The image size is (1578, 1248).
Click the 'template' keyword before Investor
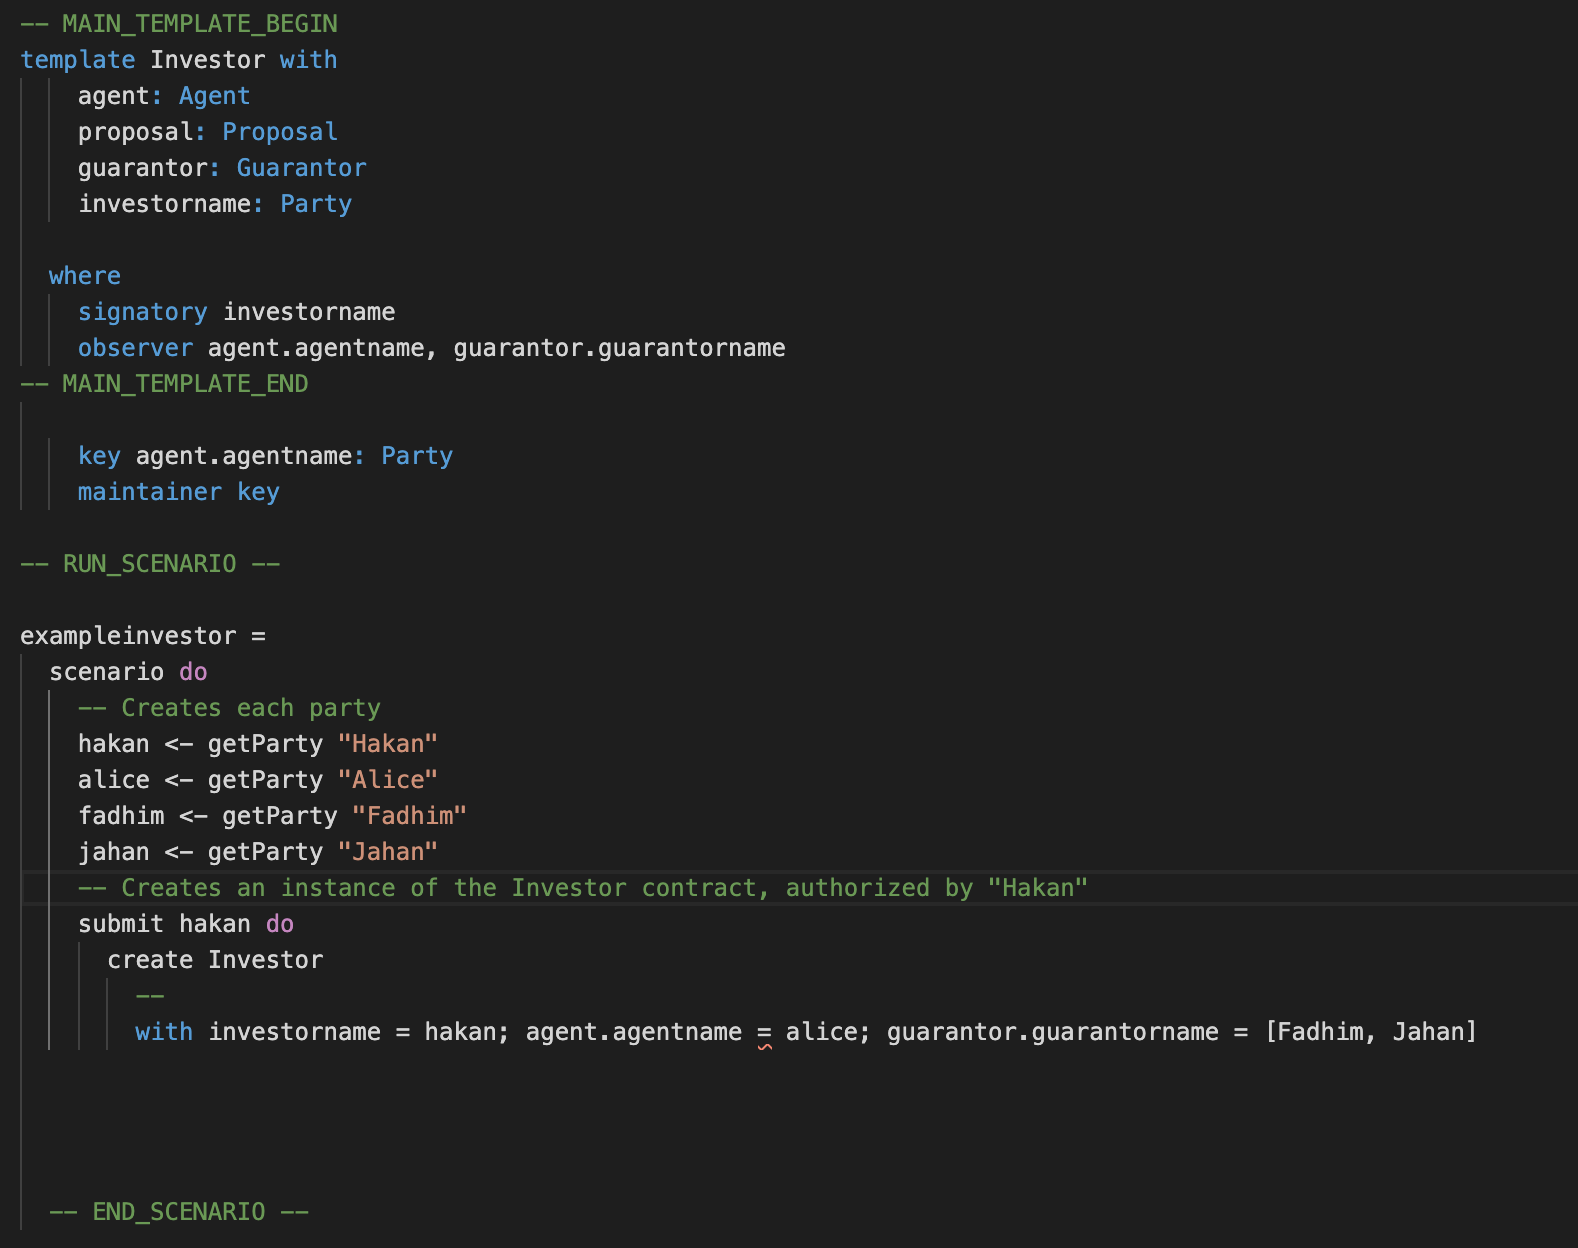click(x=77, y=60)
